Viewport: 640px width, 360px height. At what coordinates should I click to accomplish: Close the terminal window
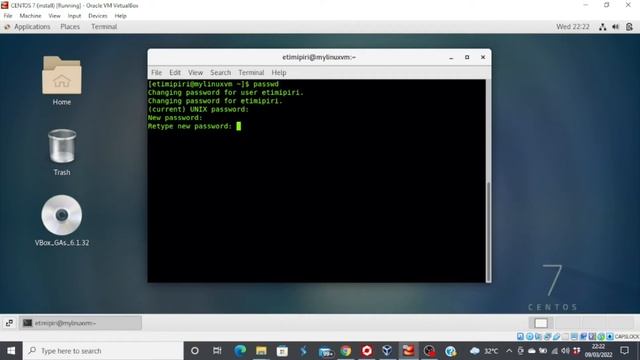tap(483, 58)
